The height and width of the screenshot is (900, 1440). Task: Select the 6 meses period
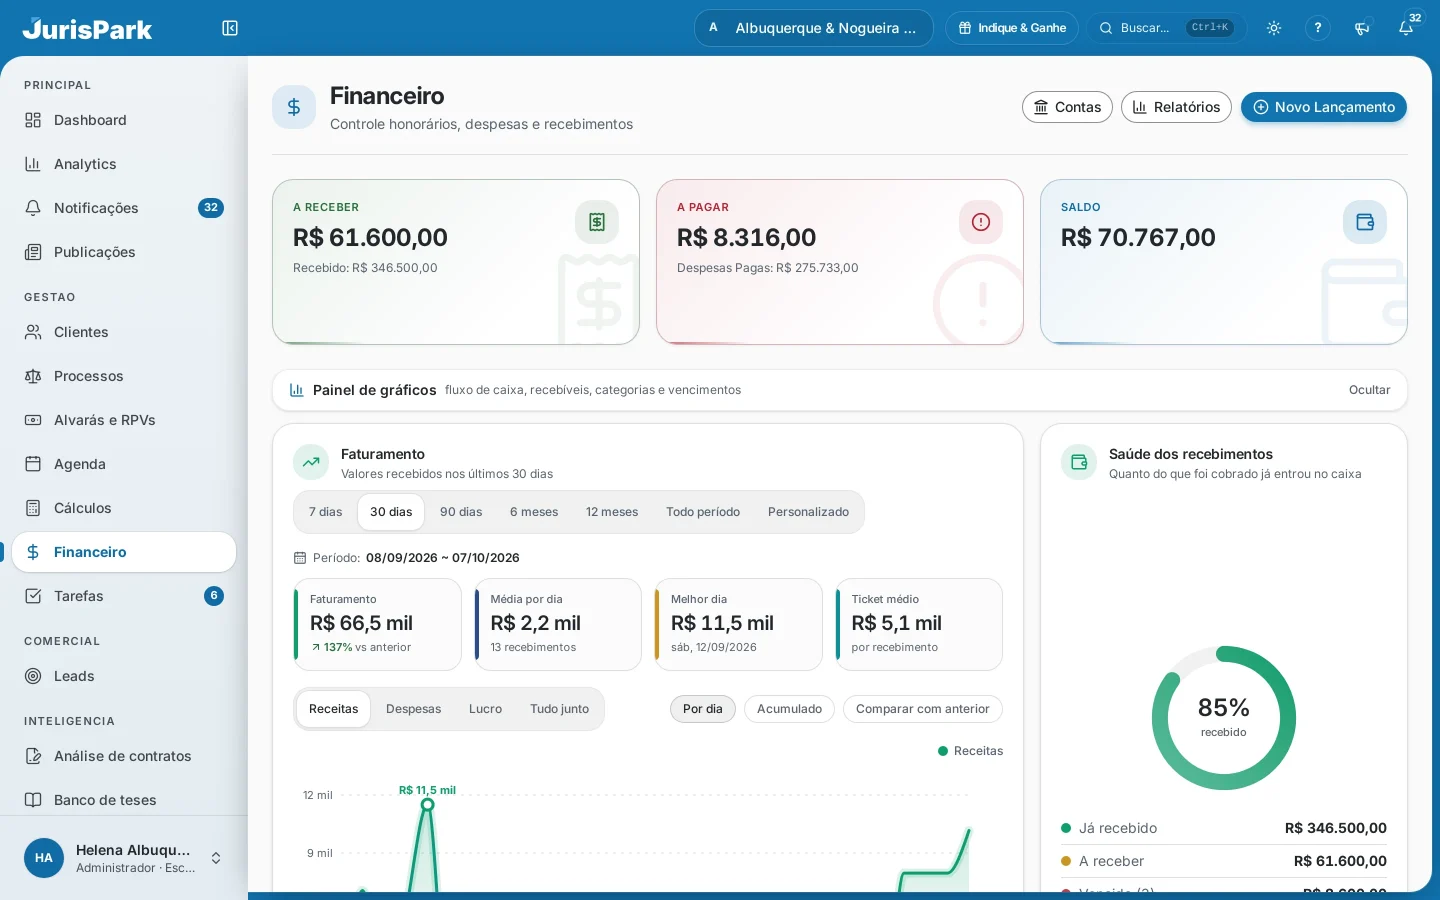click(534, 512)
